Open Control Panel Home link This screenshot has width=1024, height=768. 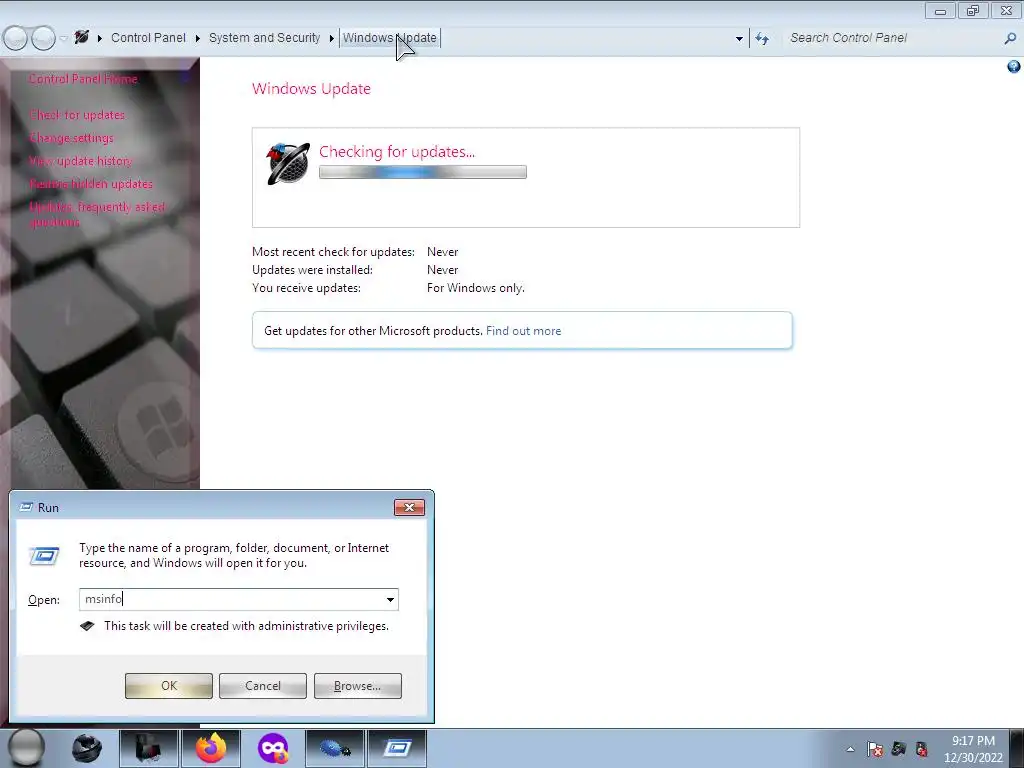[x=83, y=79]
